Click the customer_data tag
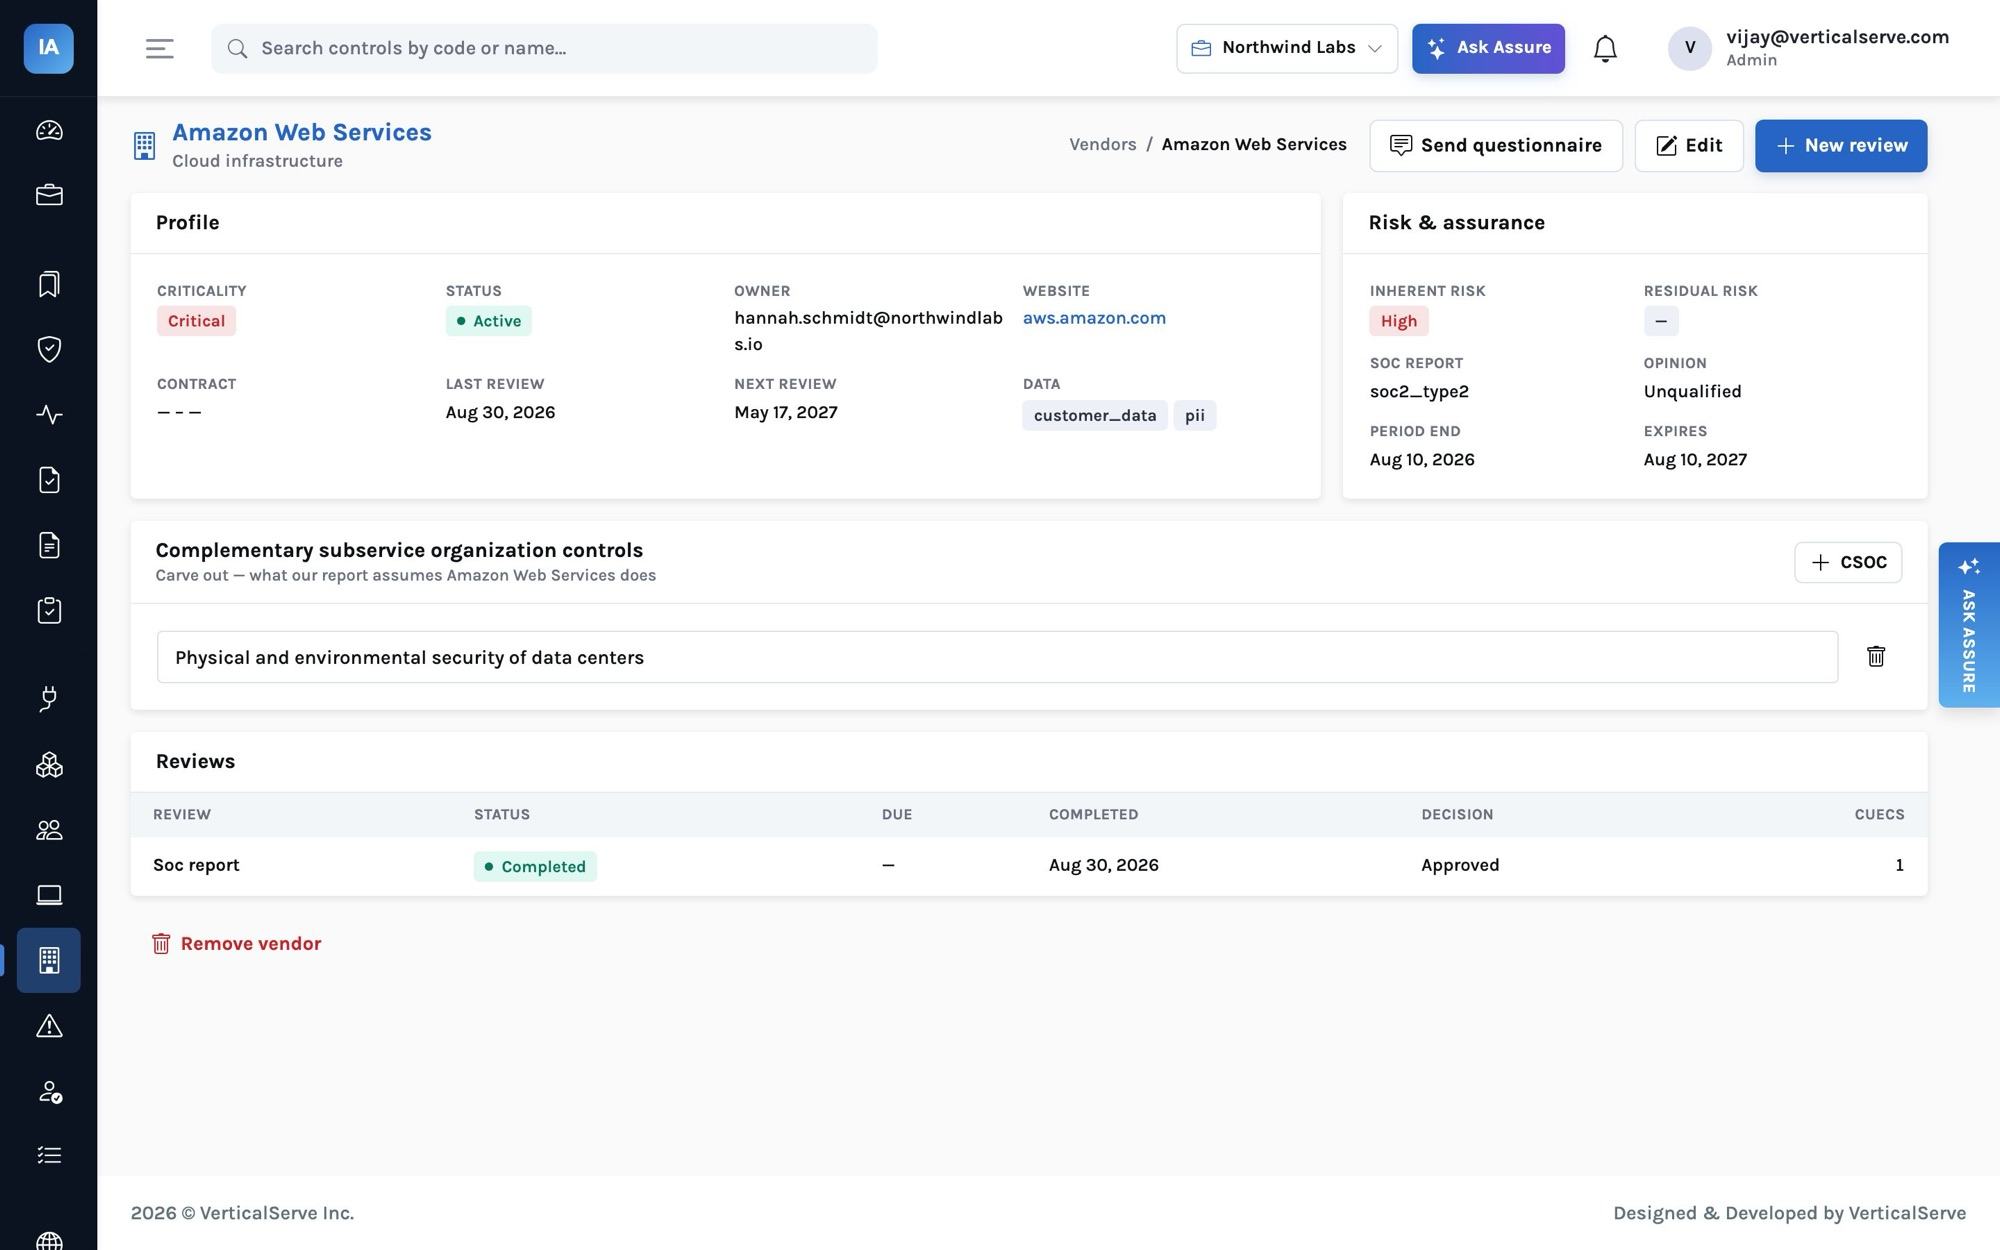The height and width of the screenshot is (1250, 2000). [x=1095, y=415]
